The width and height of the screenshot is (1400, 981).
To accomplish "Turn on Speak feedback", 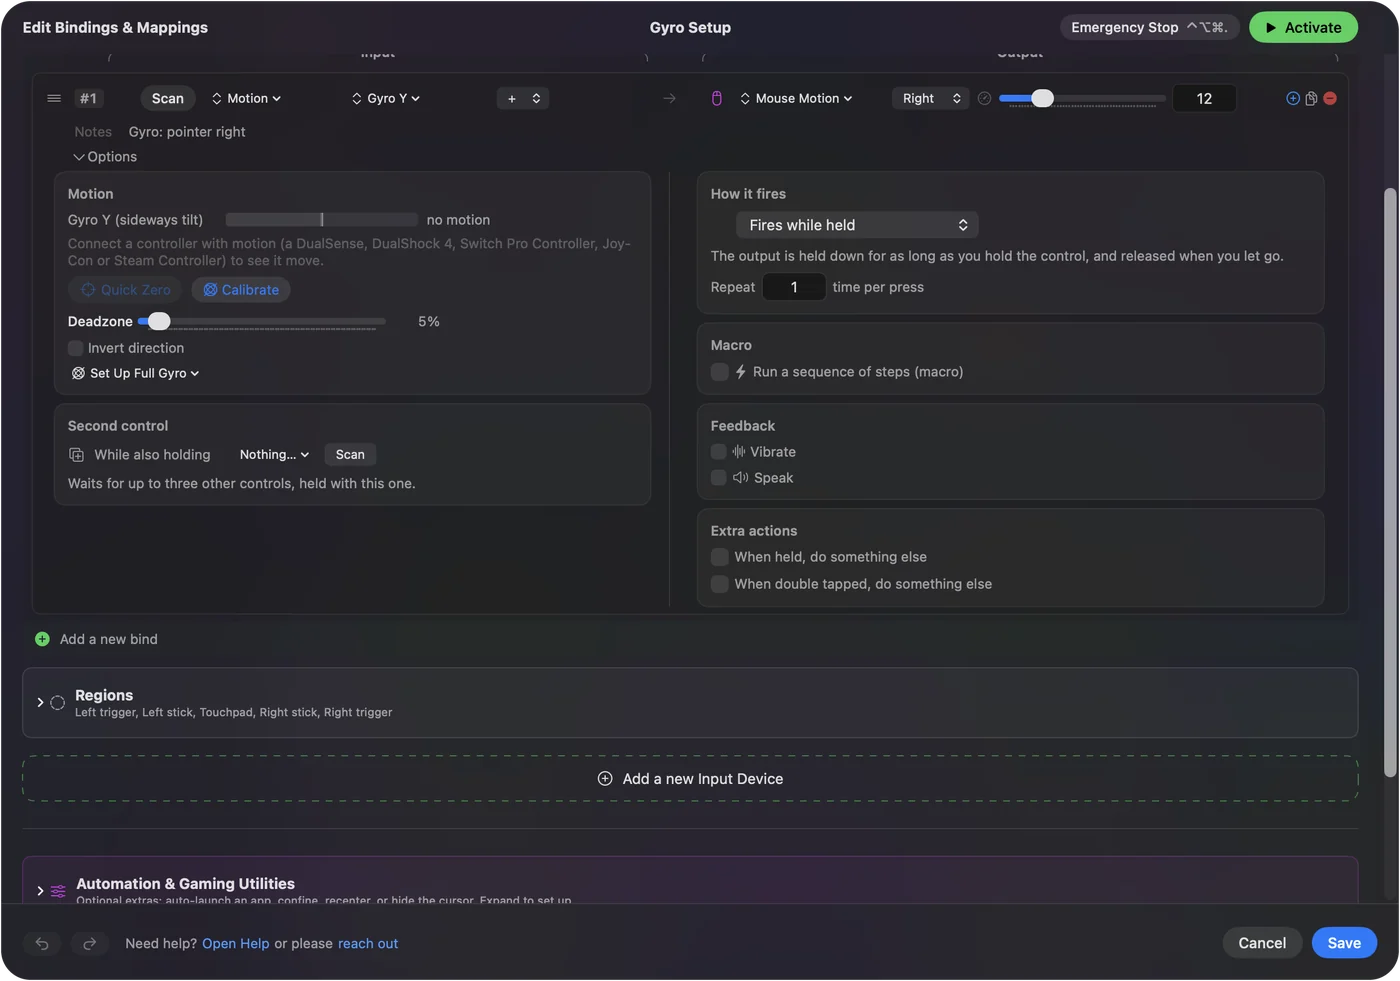I will click(x=718, y=478).
